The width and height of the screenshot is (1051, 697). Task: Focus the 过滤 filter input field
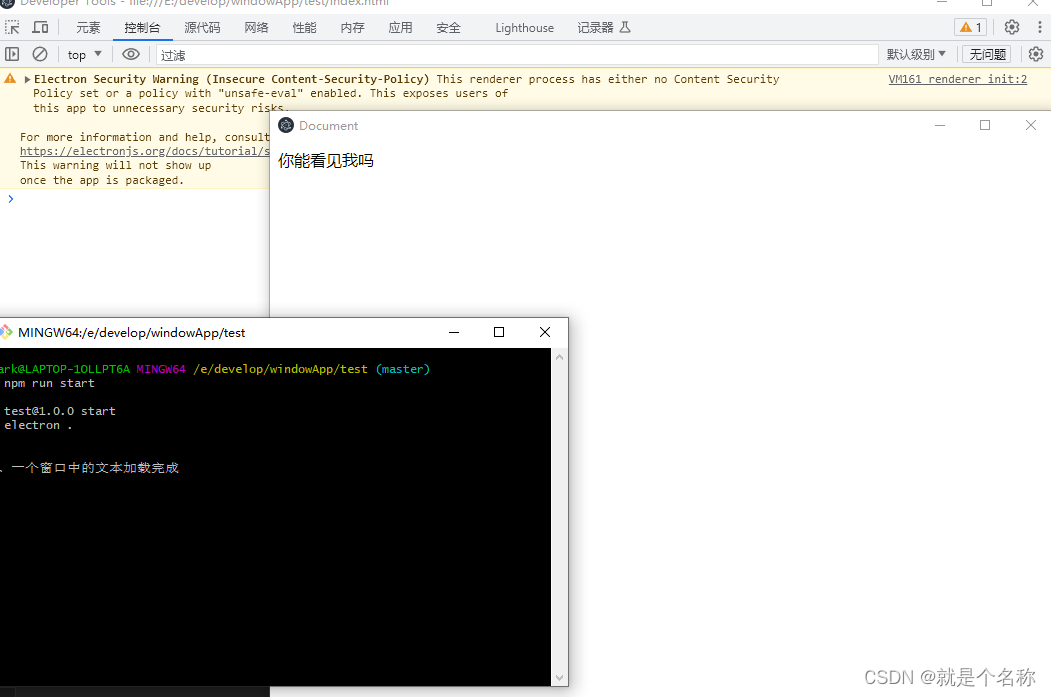[x=517, y=55]
